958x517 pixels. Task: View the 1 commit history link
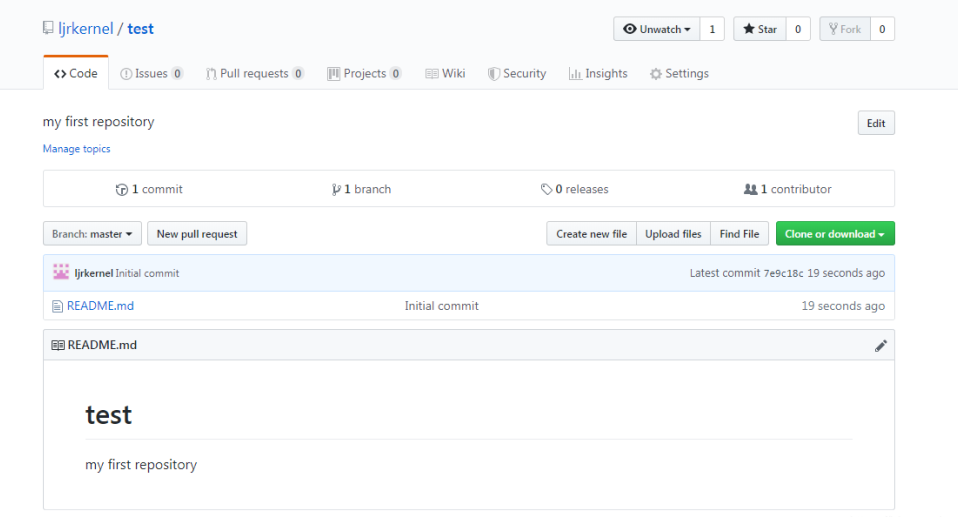[x=149, y=189]
